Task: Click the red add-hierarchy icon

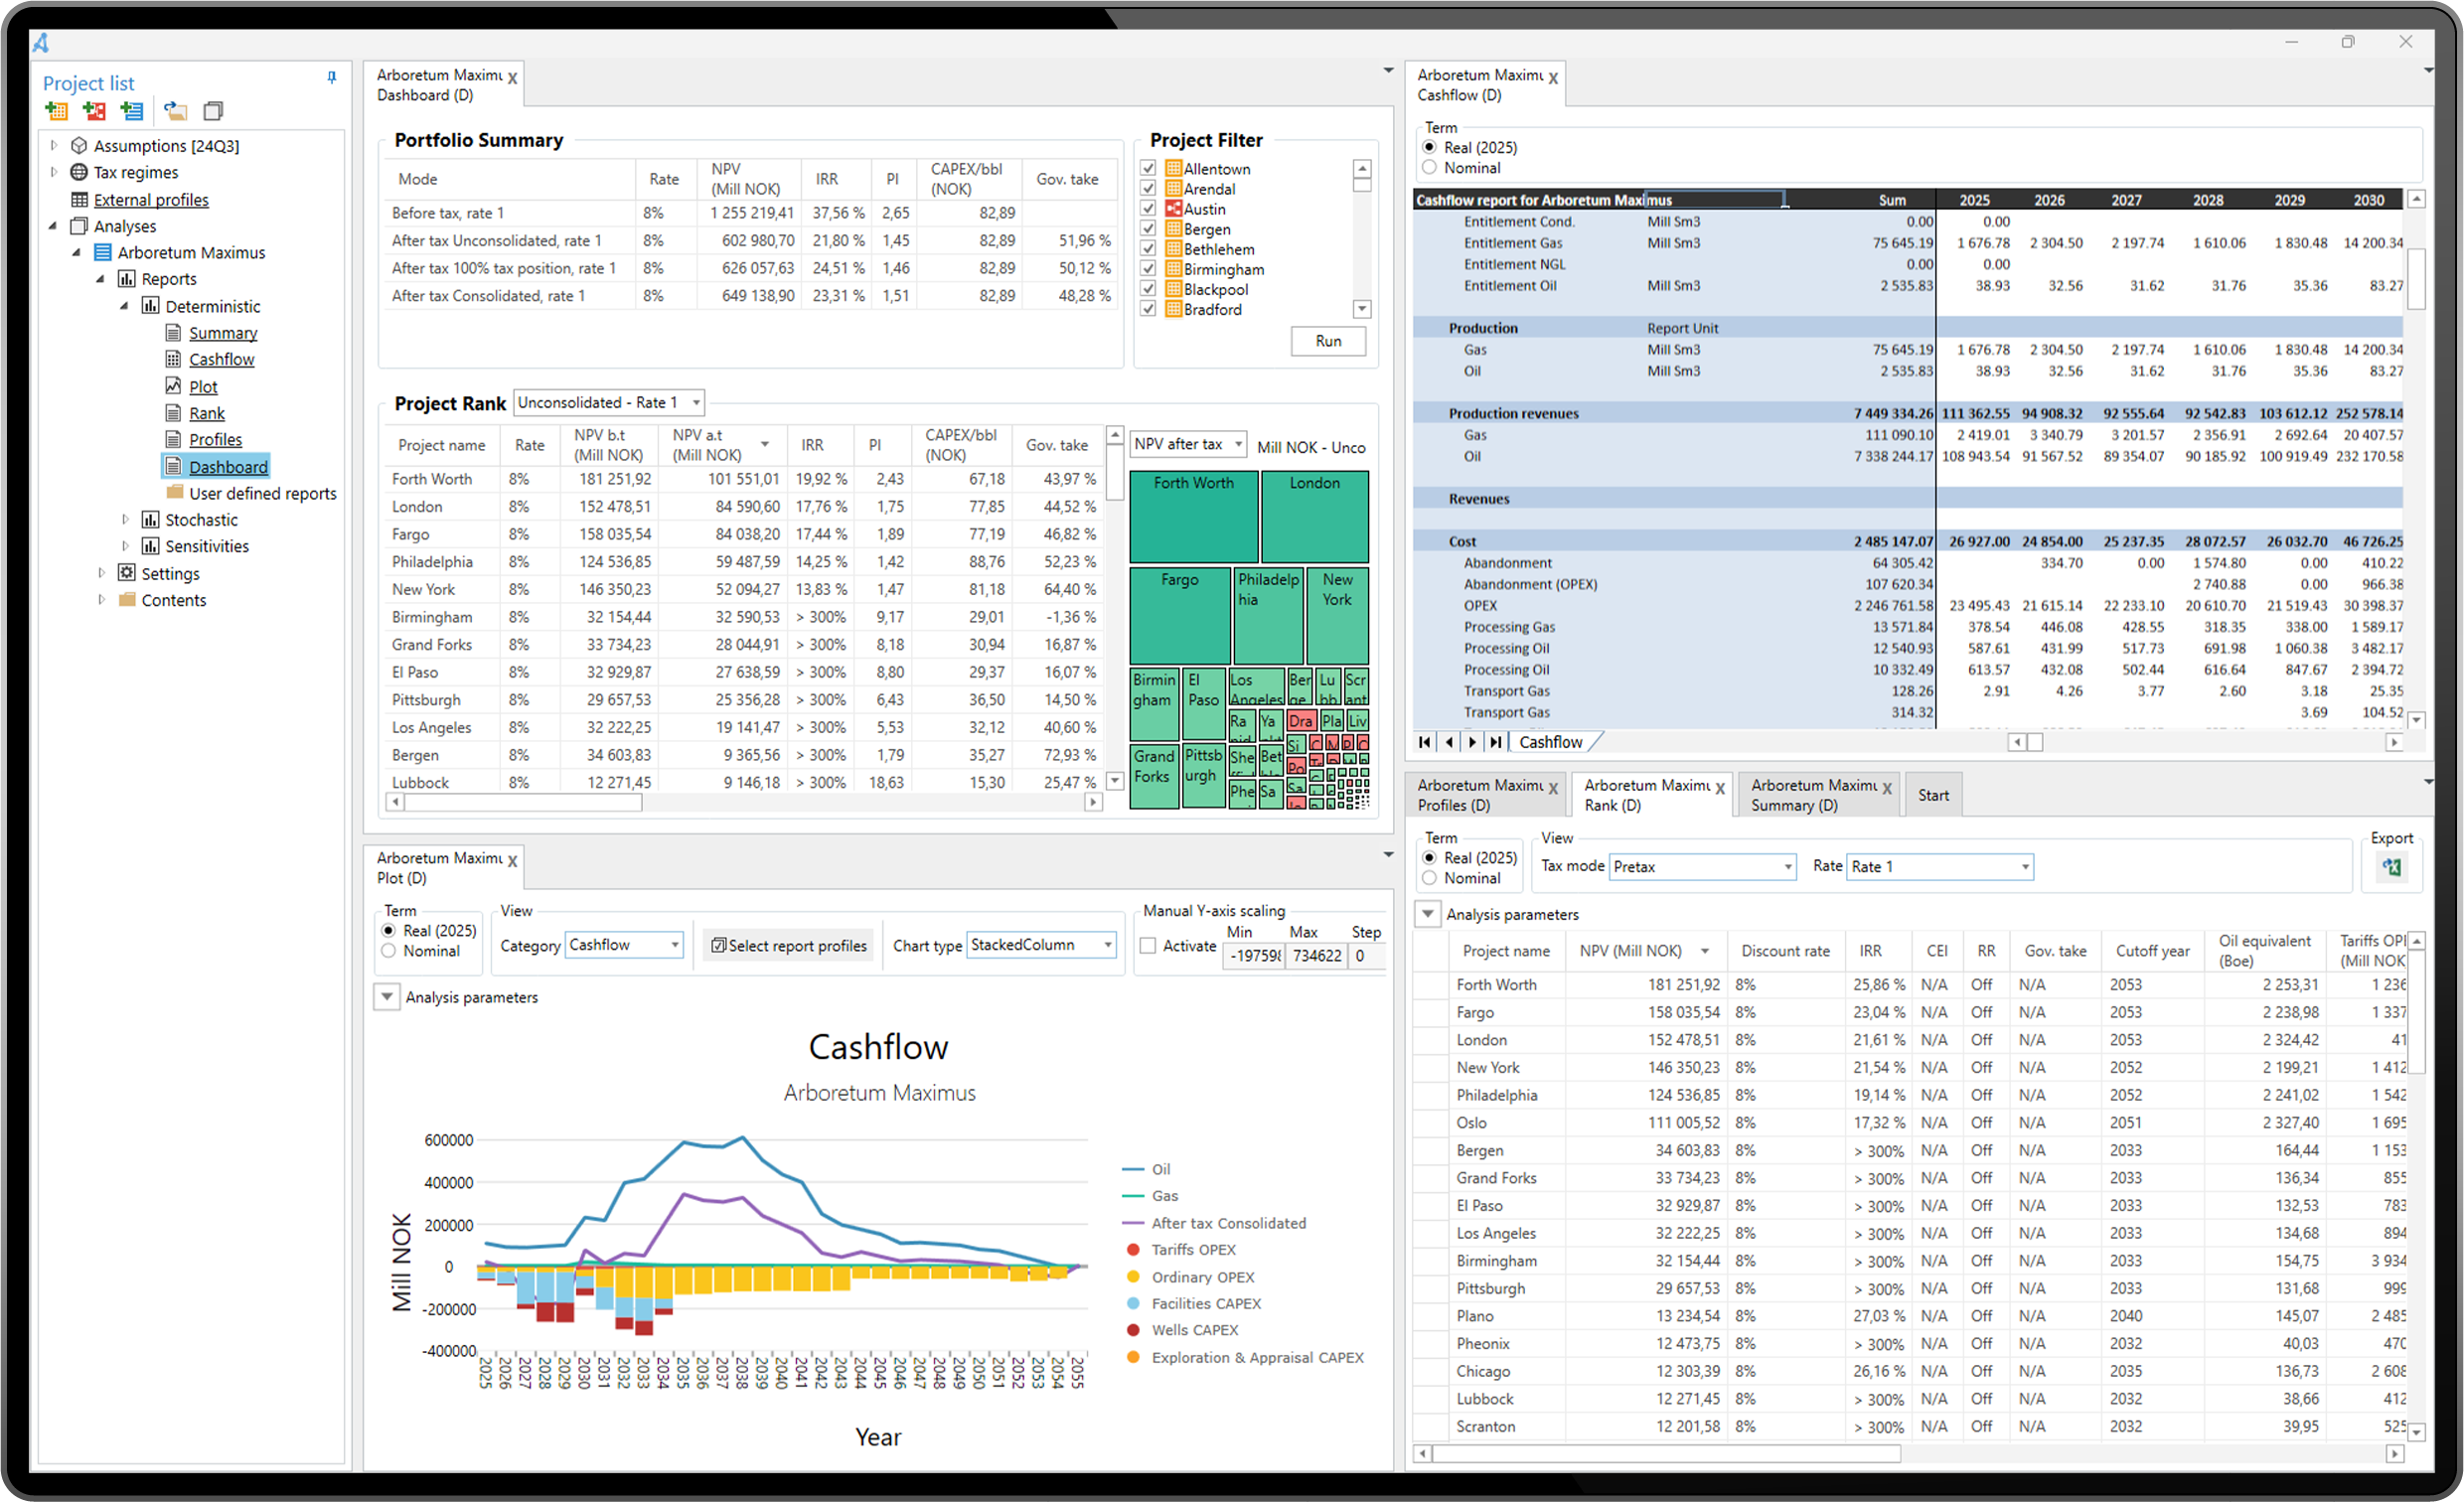Action: pyautogui.click(x=94, y=111)
